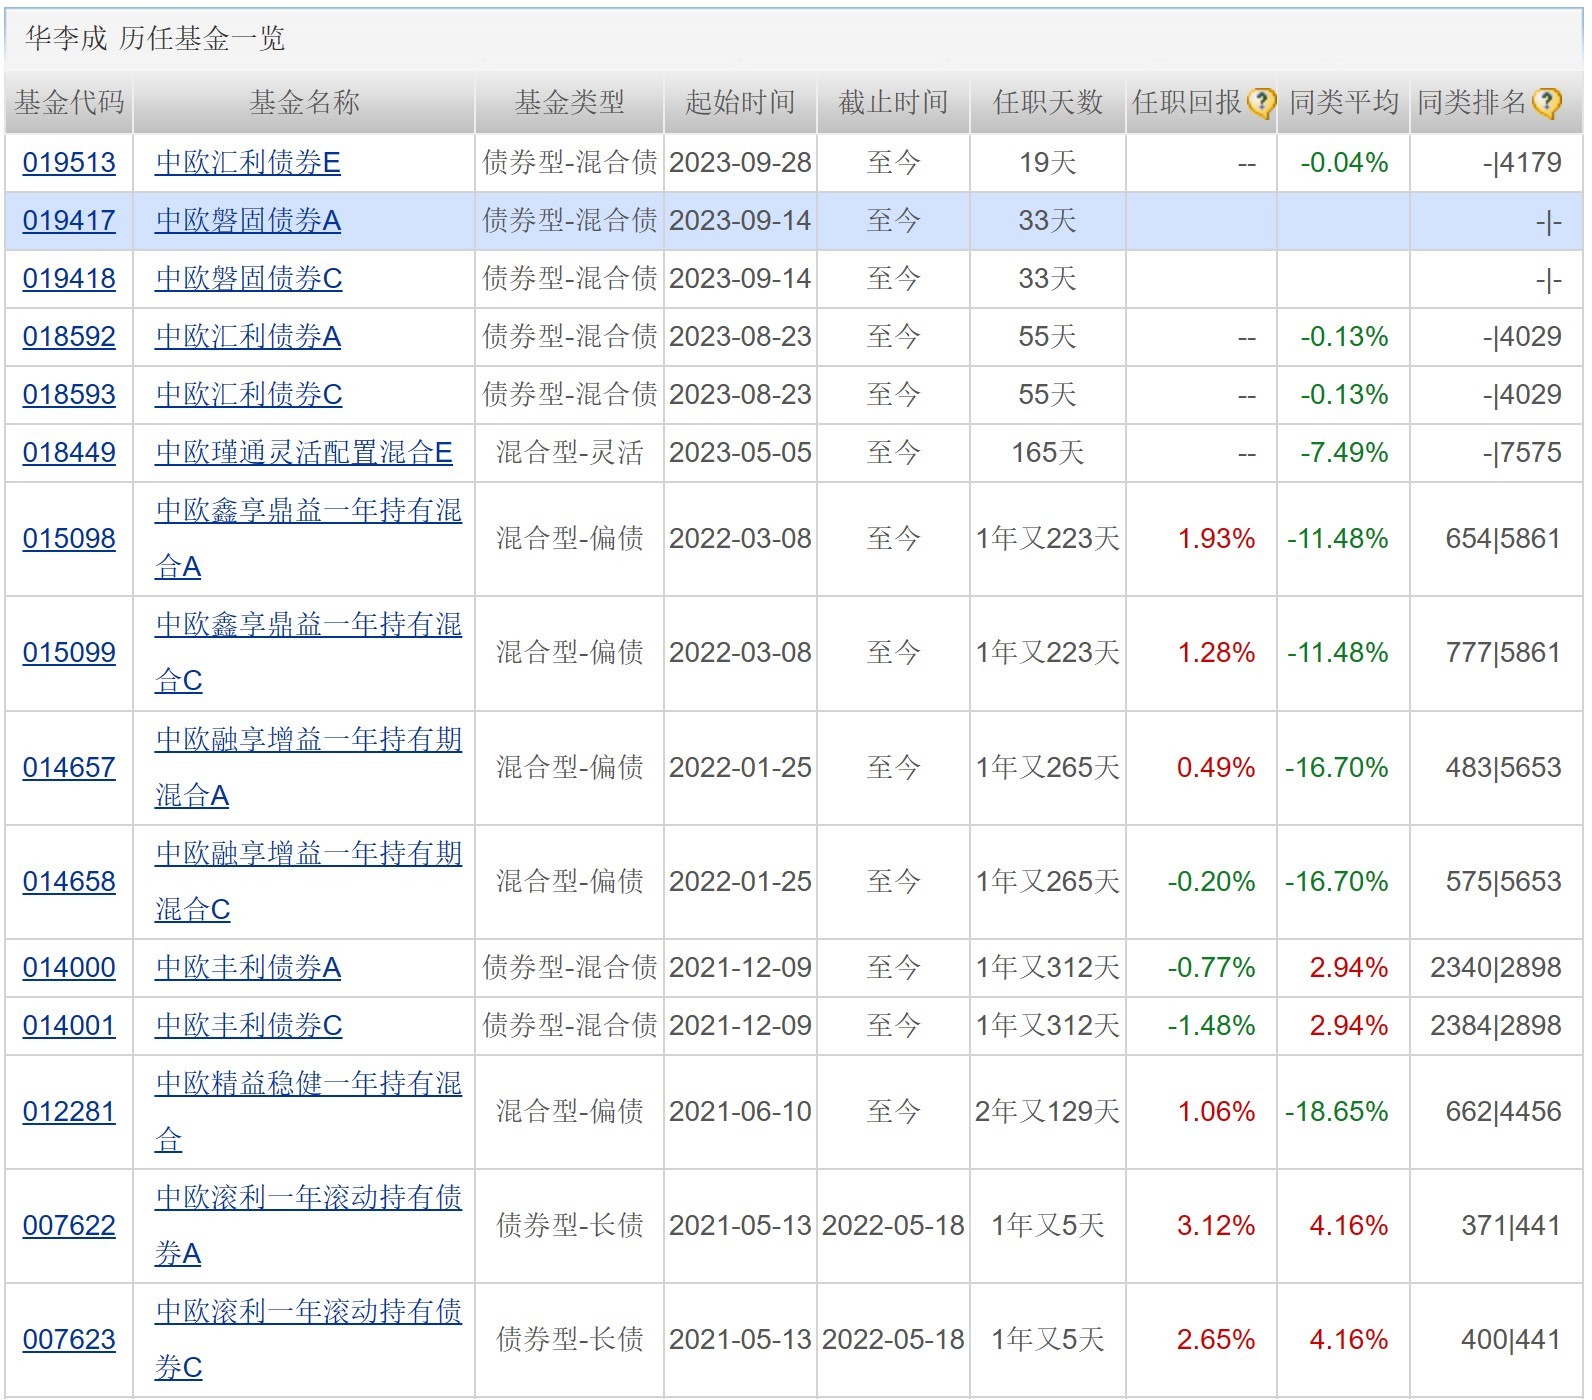
Task: Open fund code link 012281
Action: (69, 1112)
